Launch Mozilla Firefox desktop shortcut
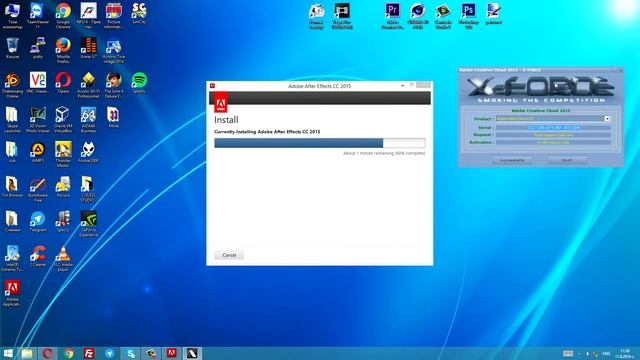This screenshot has height=360, width=640. coord(63,50)
